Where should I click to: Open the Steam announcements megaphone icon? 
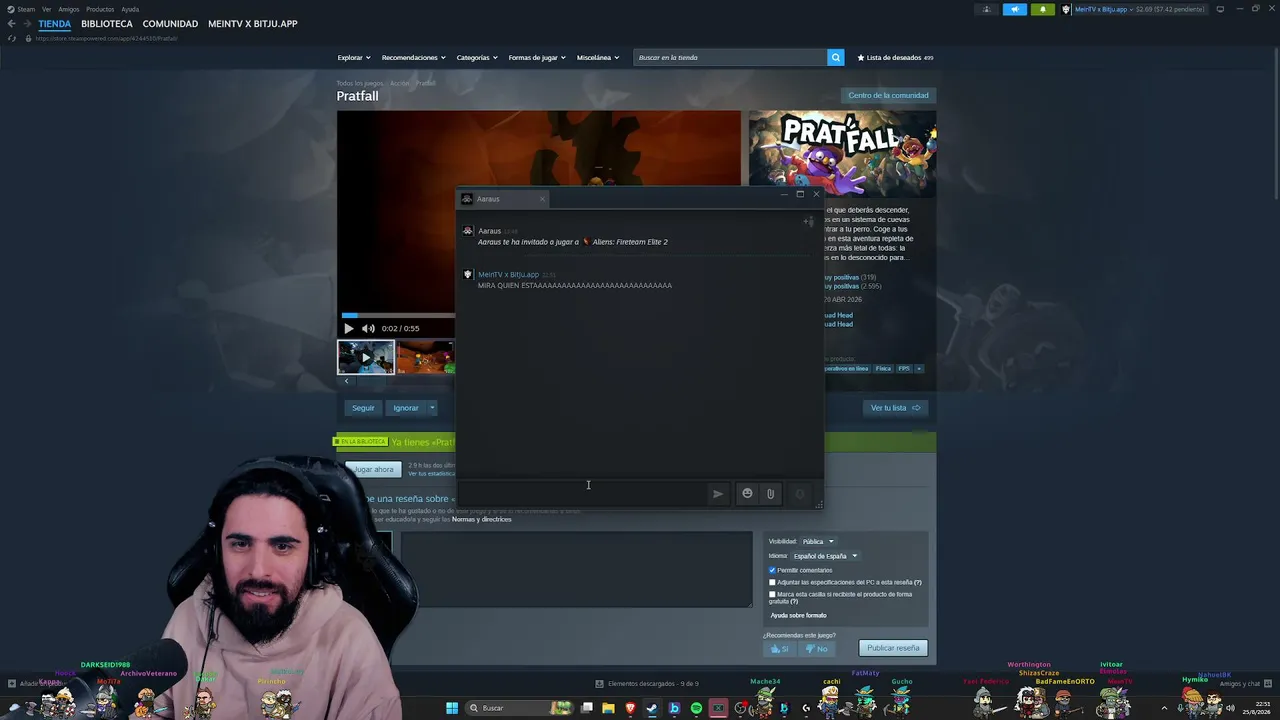point(1014,9)
